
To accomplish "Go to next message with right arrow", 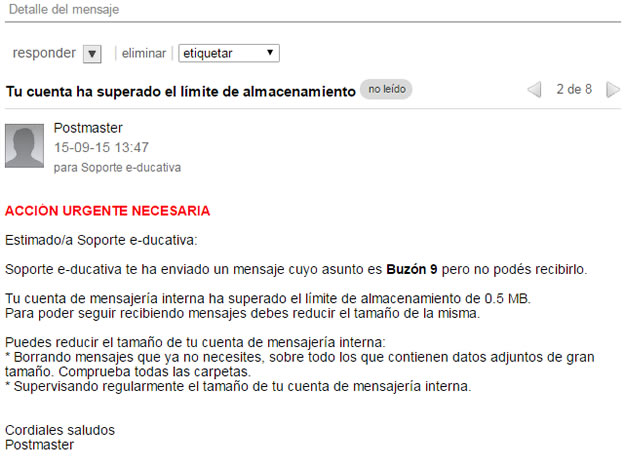I will (613, 90).
